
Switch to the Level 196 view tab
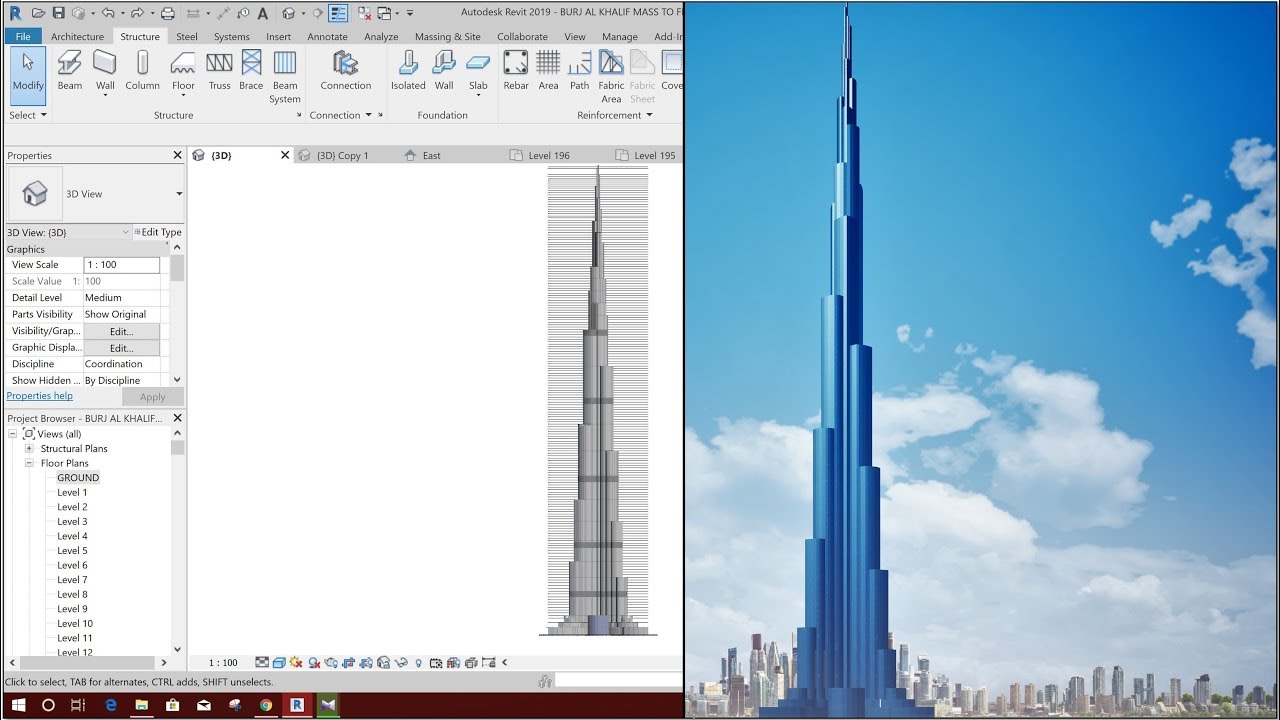(548, 155)
